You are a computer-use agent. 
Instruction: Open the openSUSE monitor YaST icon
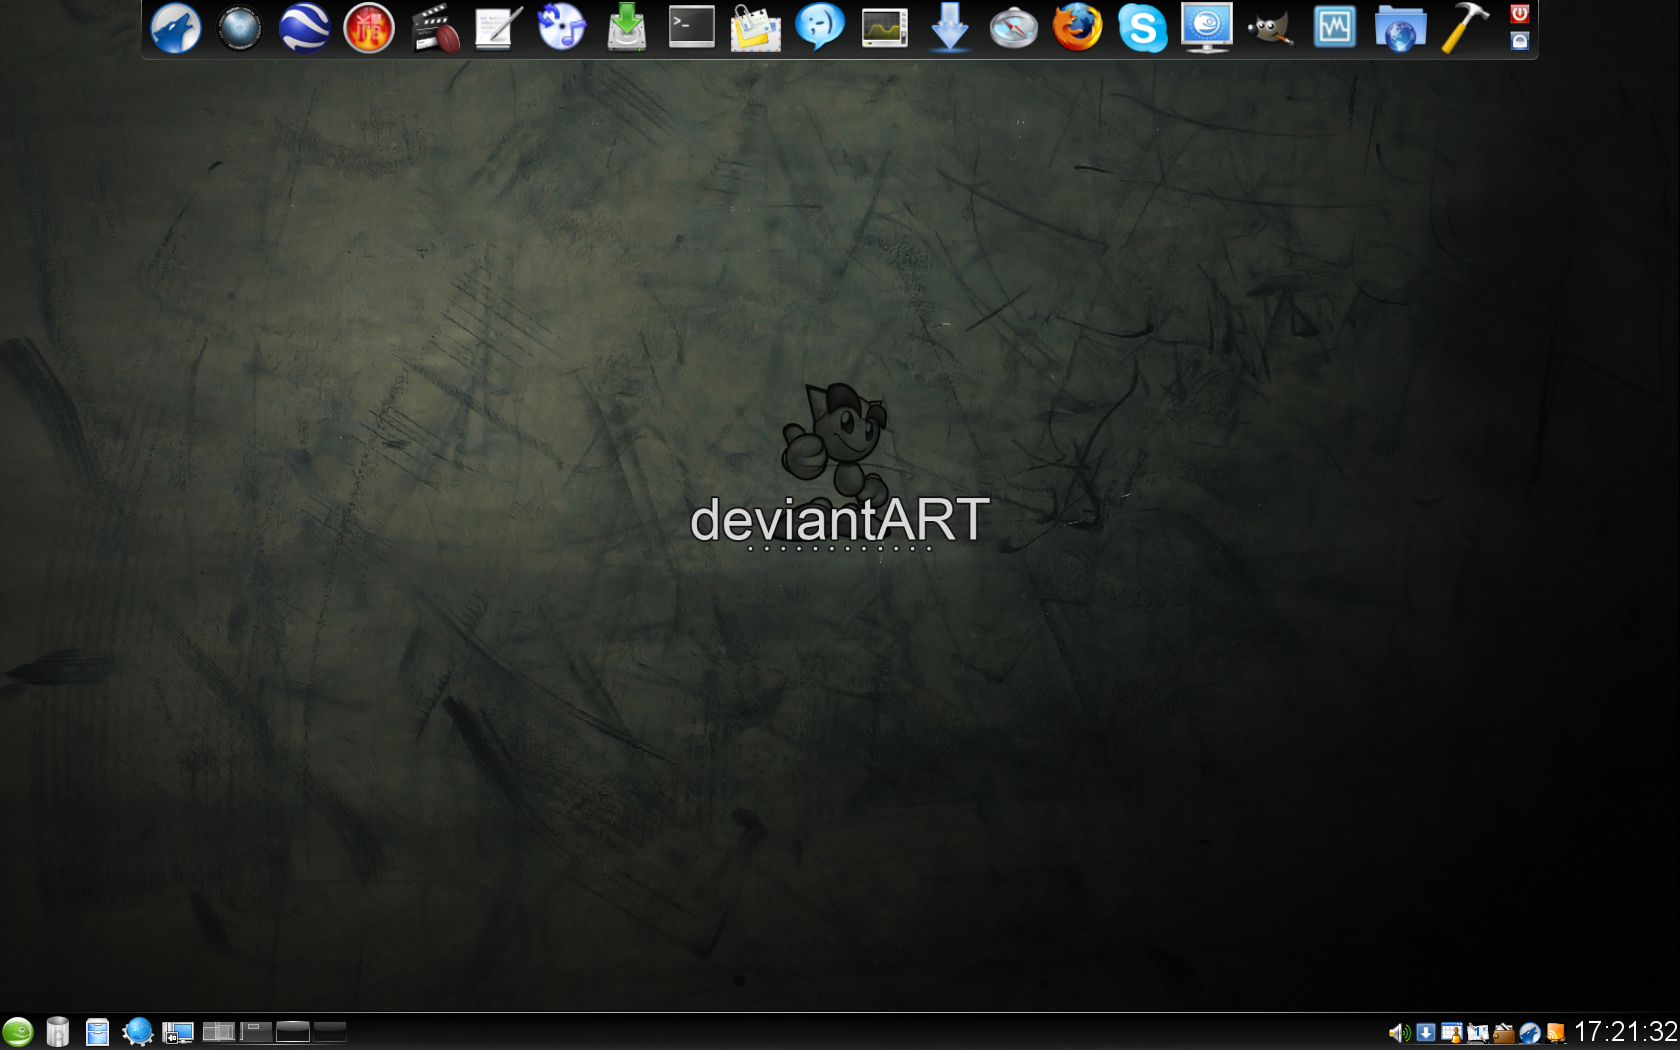1206,27
